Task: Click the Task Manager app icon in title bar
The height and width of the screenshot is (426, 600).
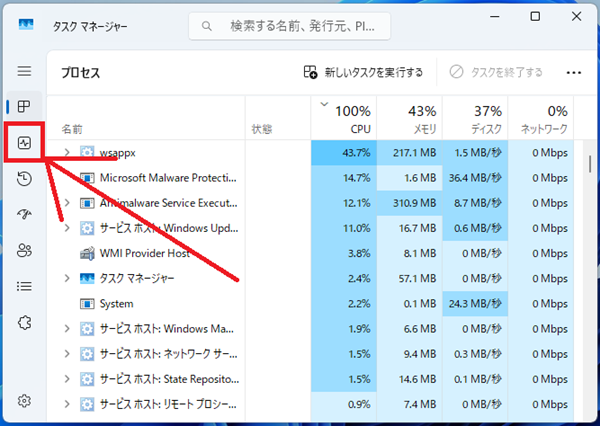Action: pyautogui.click(x=26, y=25)
